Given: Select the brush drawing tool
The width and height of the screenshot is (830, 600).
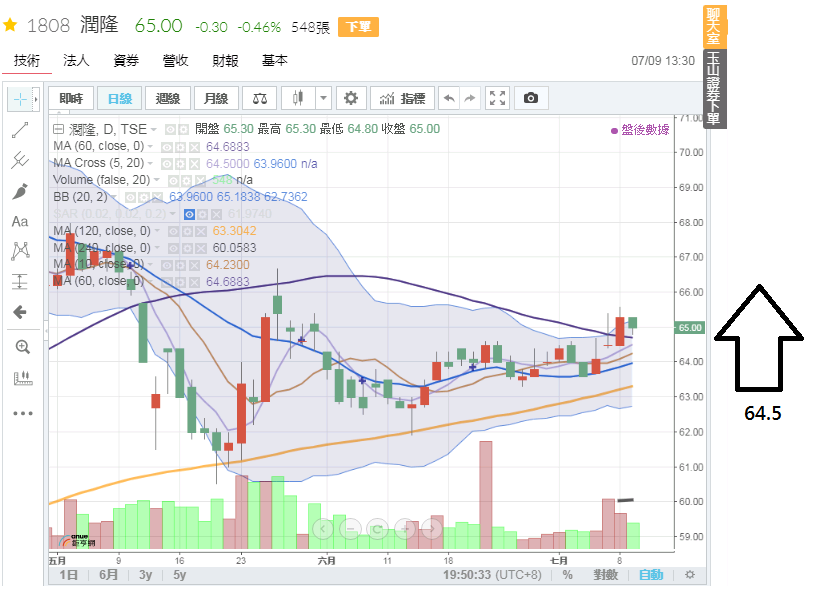Looking at the screenshot, I should (20, 191).
